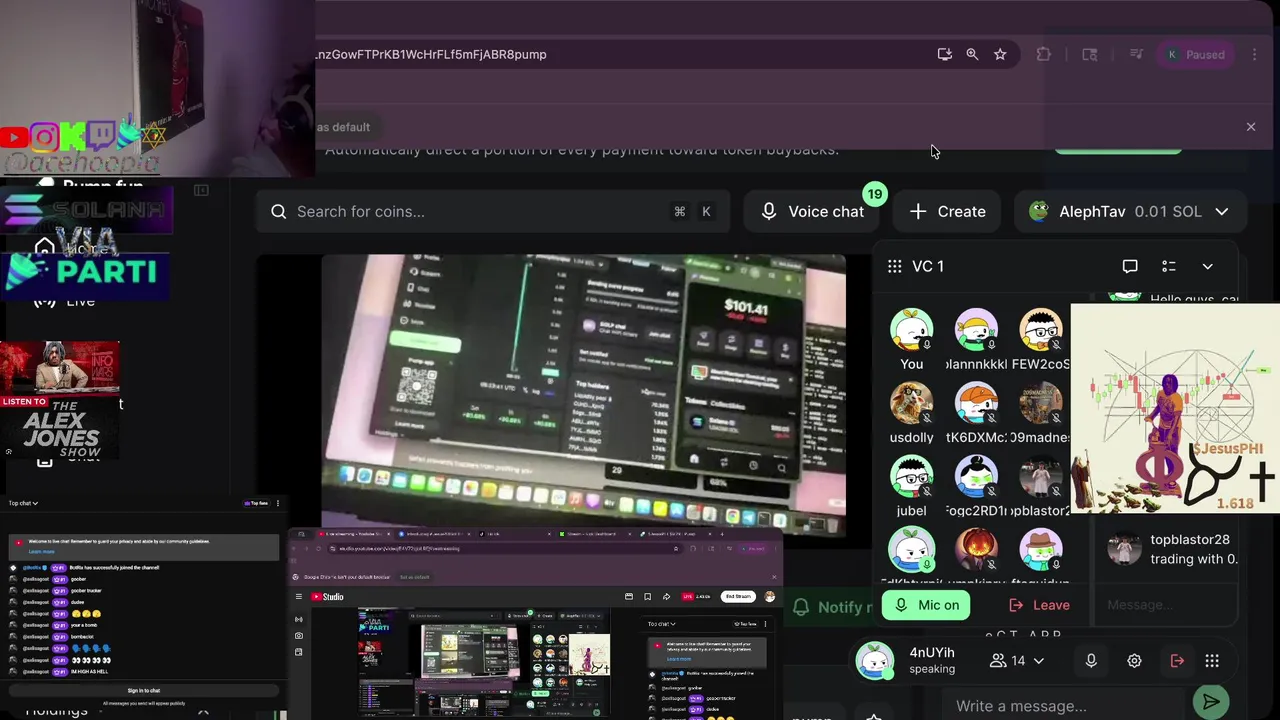The height and width of the screenshot is (720, 1280).
Task: Click the LIVE indicator in Studio
Action: click(x=687, y=597)
